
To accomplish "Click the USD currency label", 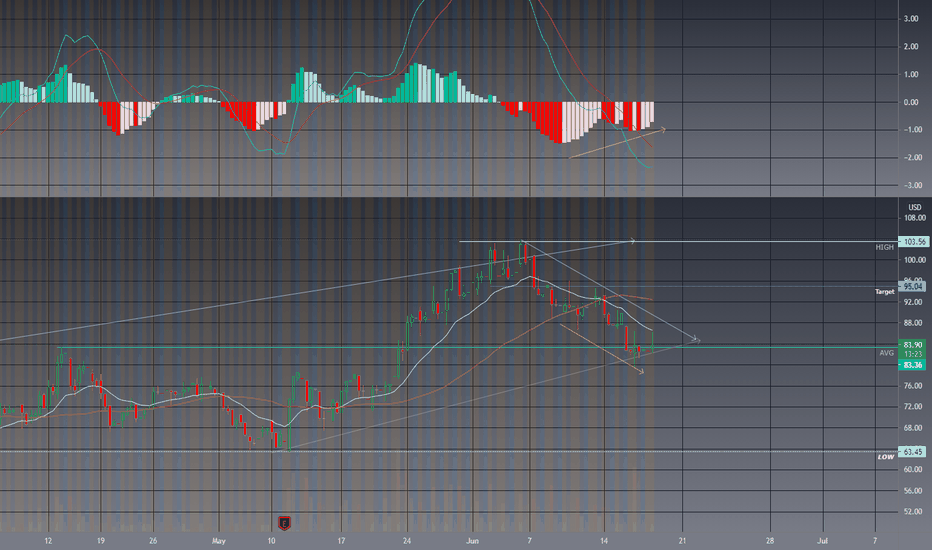I will [914, 208].
